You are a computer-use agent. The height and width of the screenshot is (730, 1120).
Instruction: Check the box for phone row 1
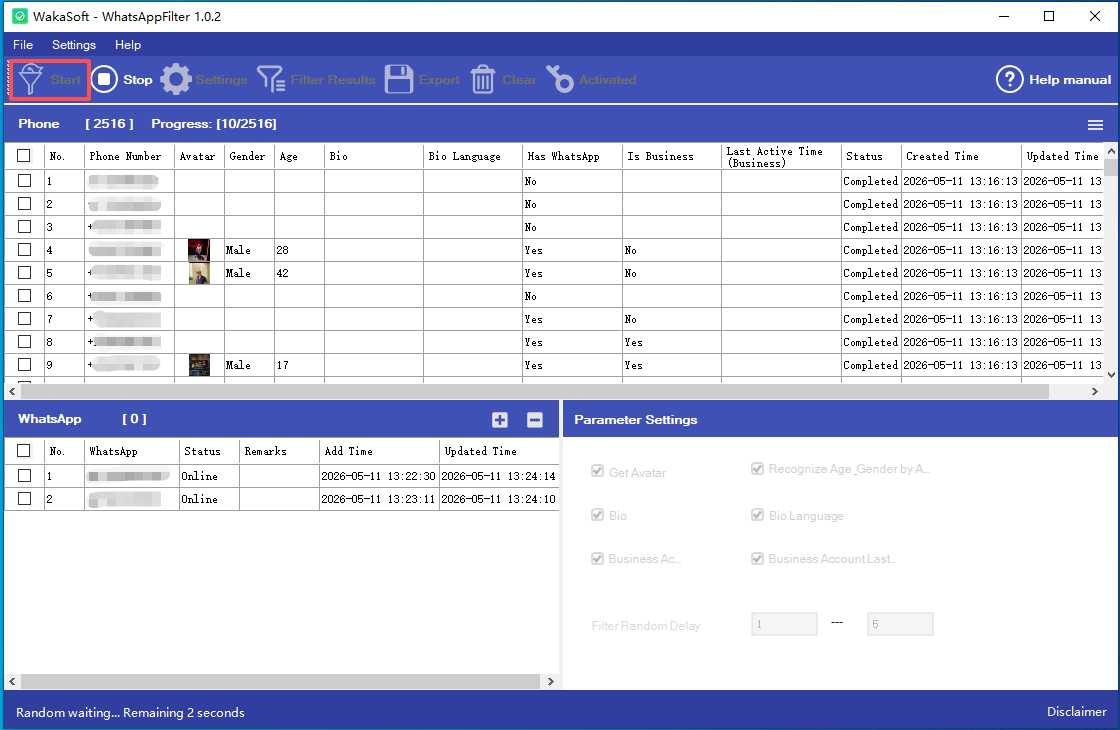[24, 181]
